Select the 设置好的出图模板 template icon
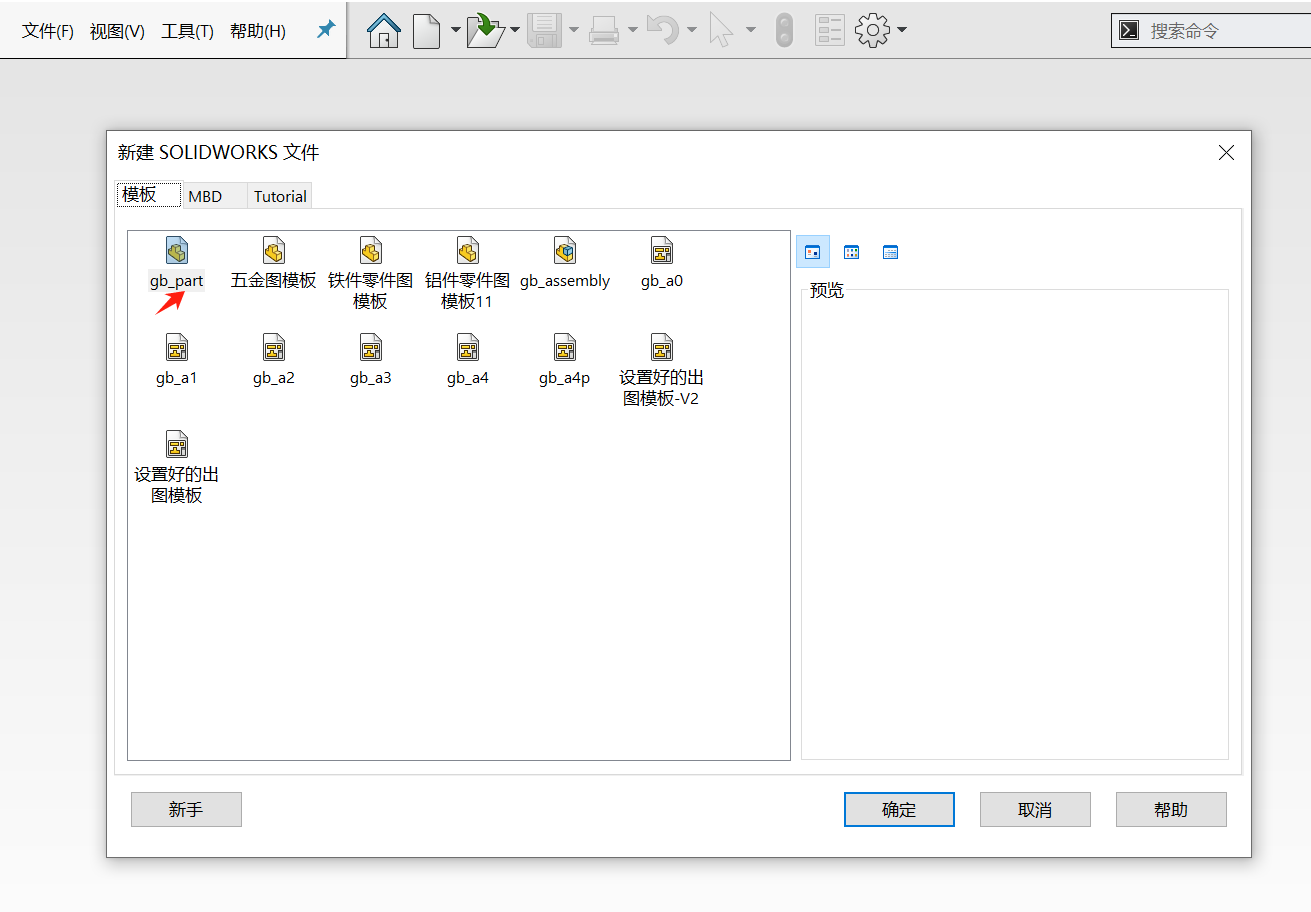 (x=176, y=444)
